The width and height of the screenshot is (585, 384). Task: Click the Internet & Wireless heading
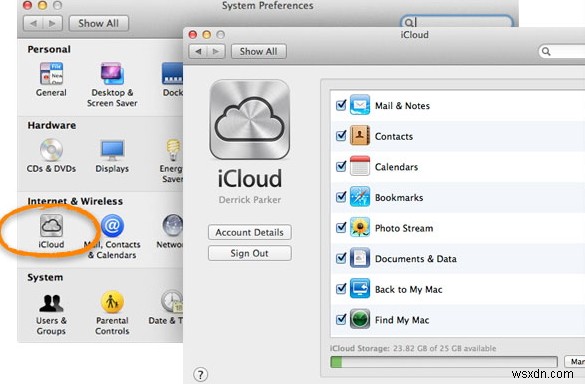[x=75, y=201]
